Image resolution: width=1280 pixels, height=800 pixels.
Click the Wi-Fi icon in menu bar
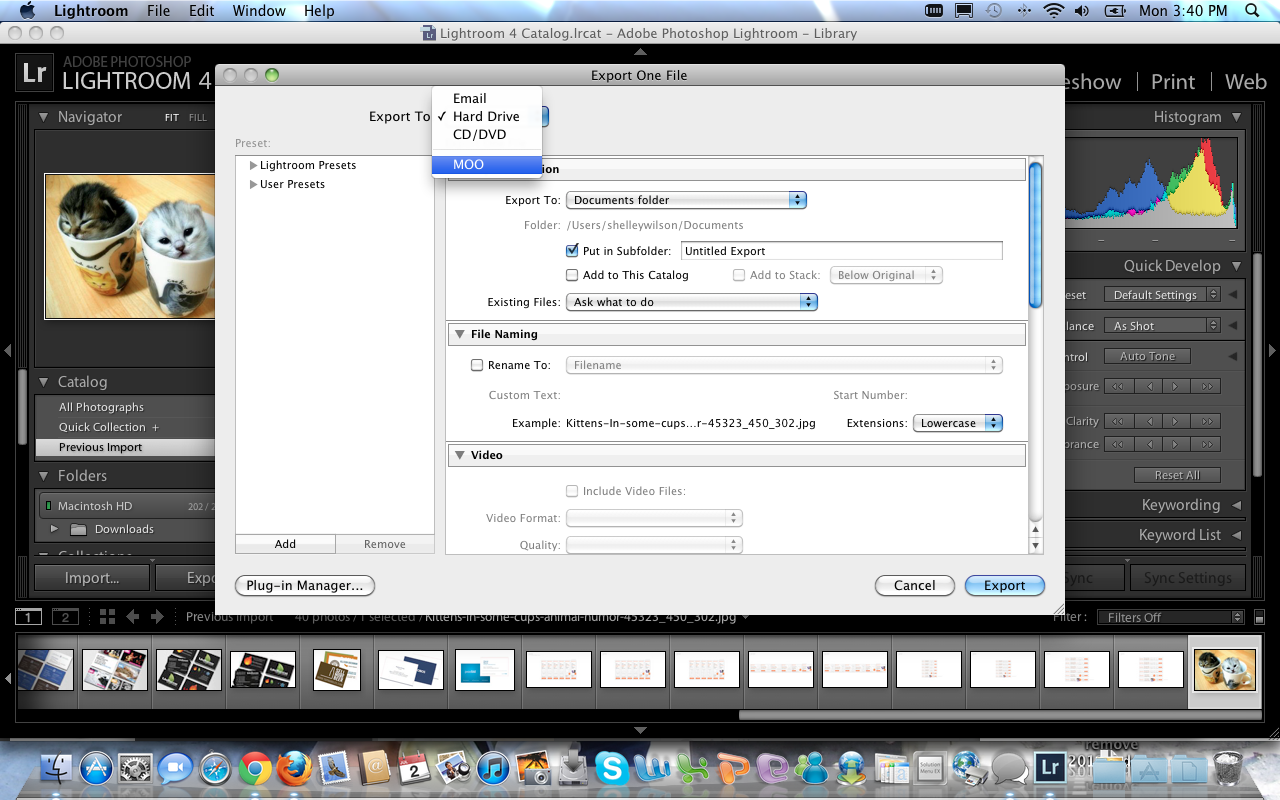click(1053, 11)
